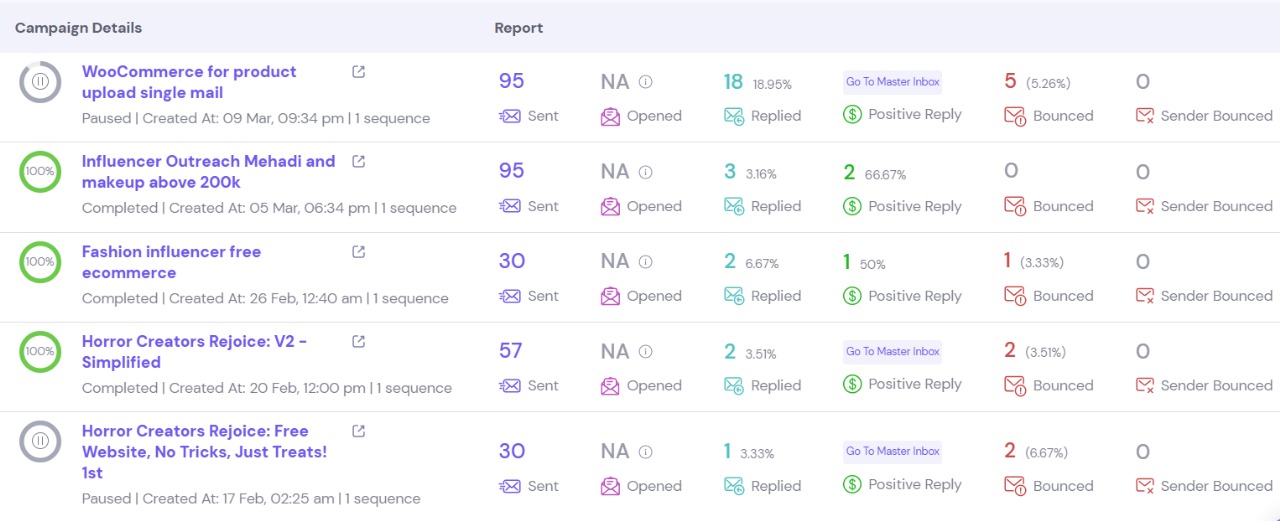Click the Report column header
Image resolution: width=1280 pixels, height=521 pixels.
pos(519,28)
